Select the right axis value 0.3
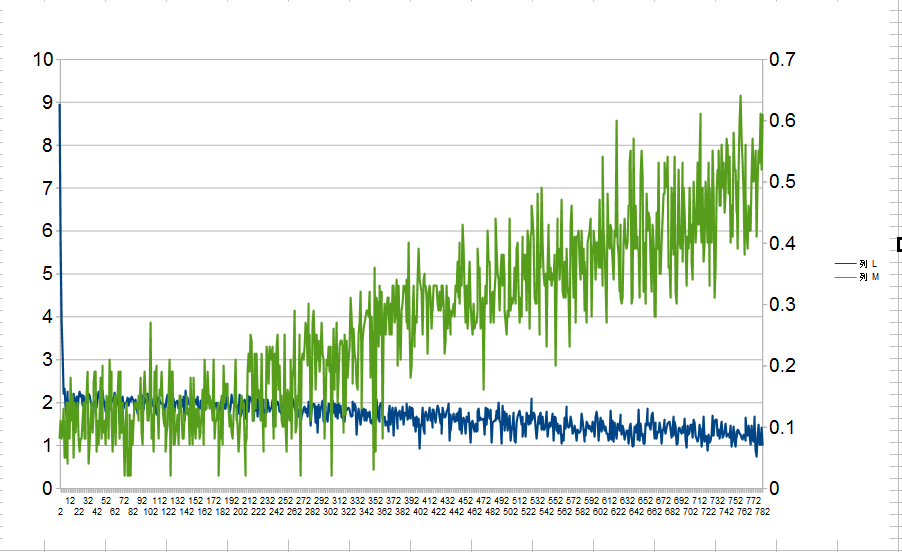The height and width of the screenshot is (552, 902). click(782, 304)
